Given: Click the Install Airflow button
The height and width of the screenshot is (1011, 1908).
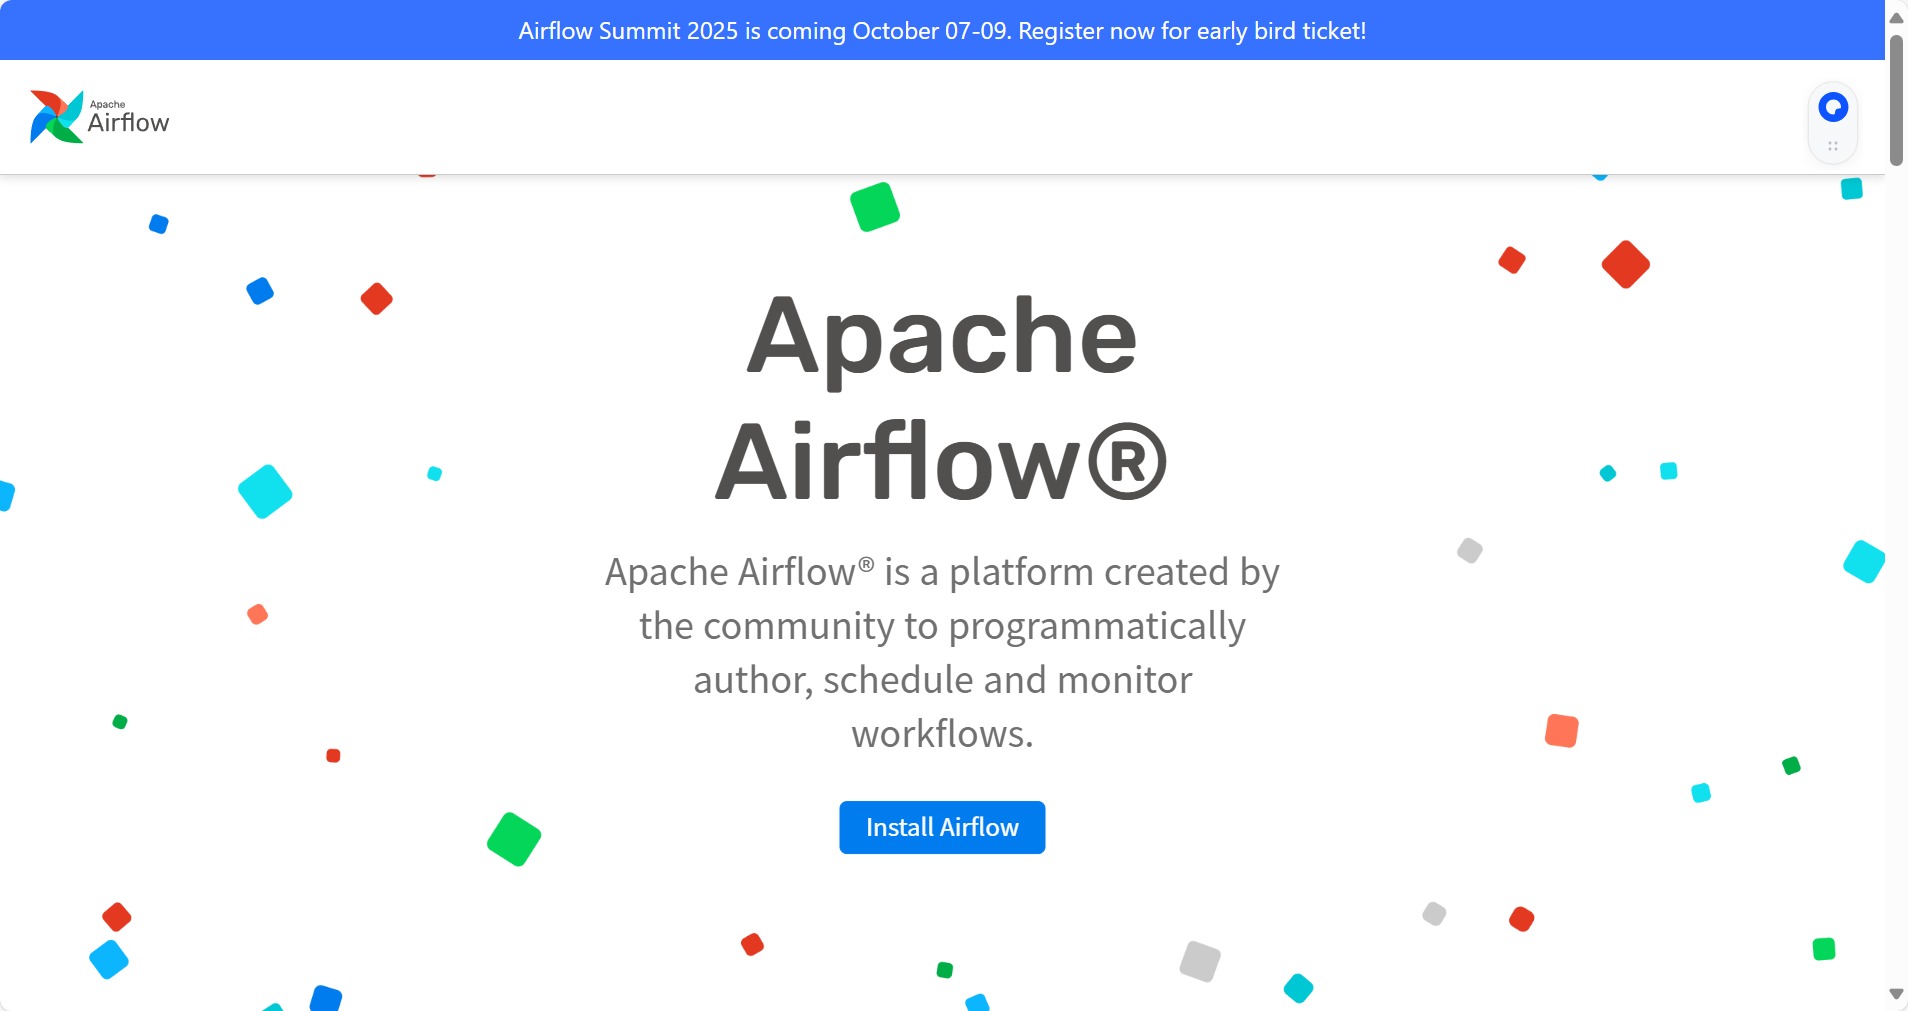Looking at the screenshot, I should coord(942,827).
